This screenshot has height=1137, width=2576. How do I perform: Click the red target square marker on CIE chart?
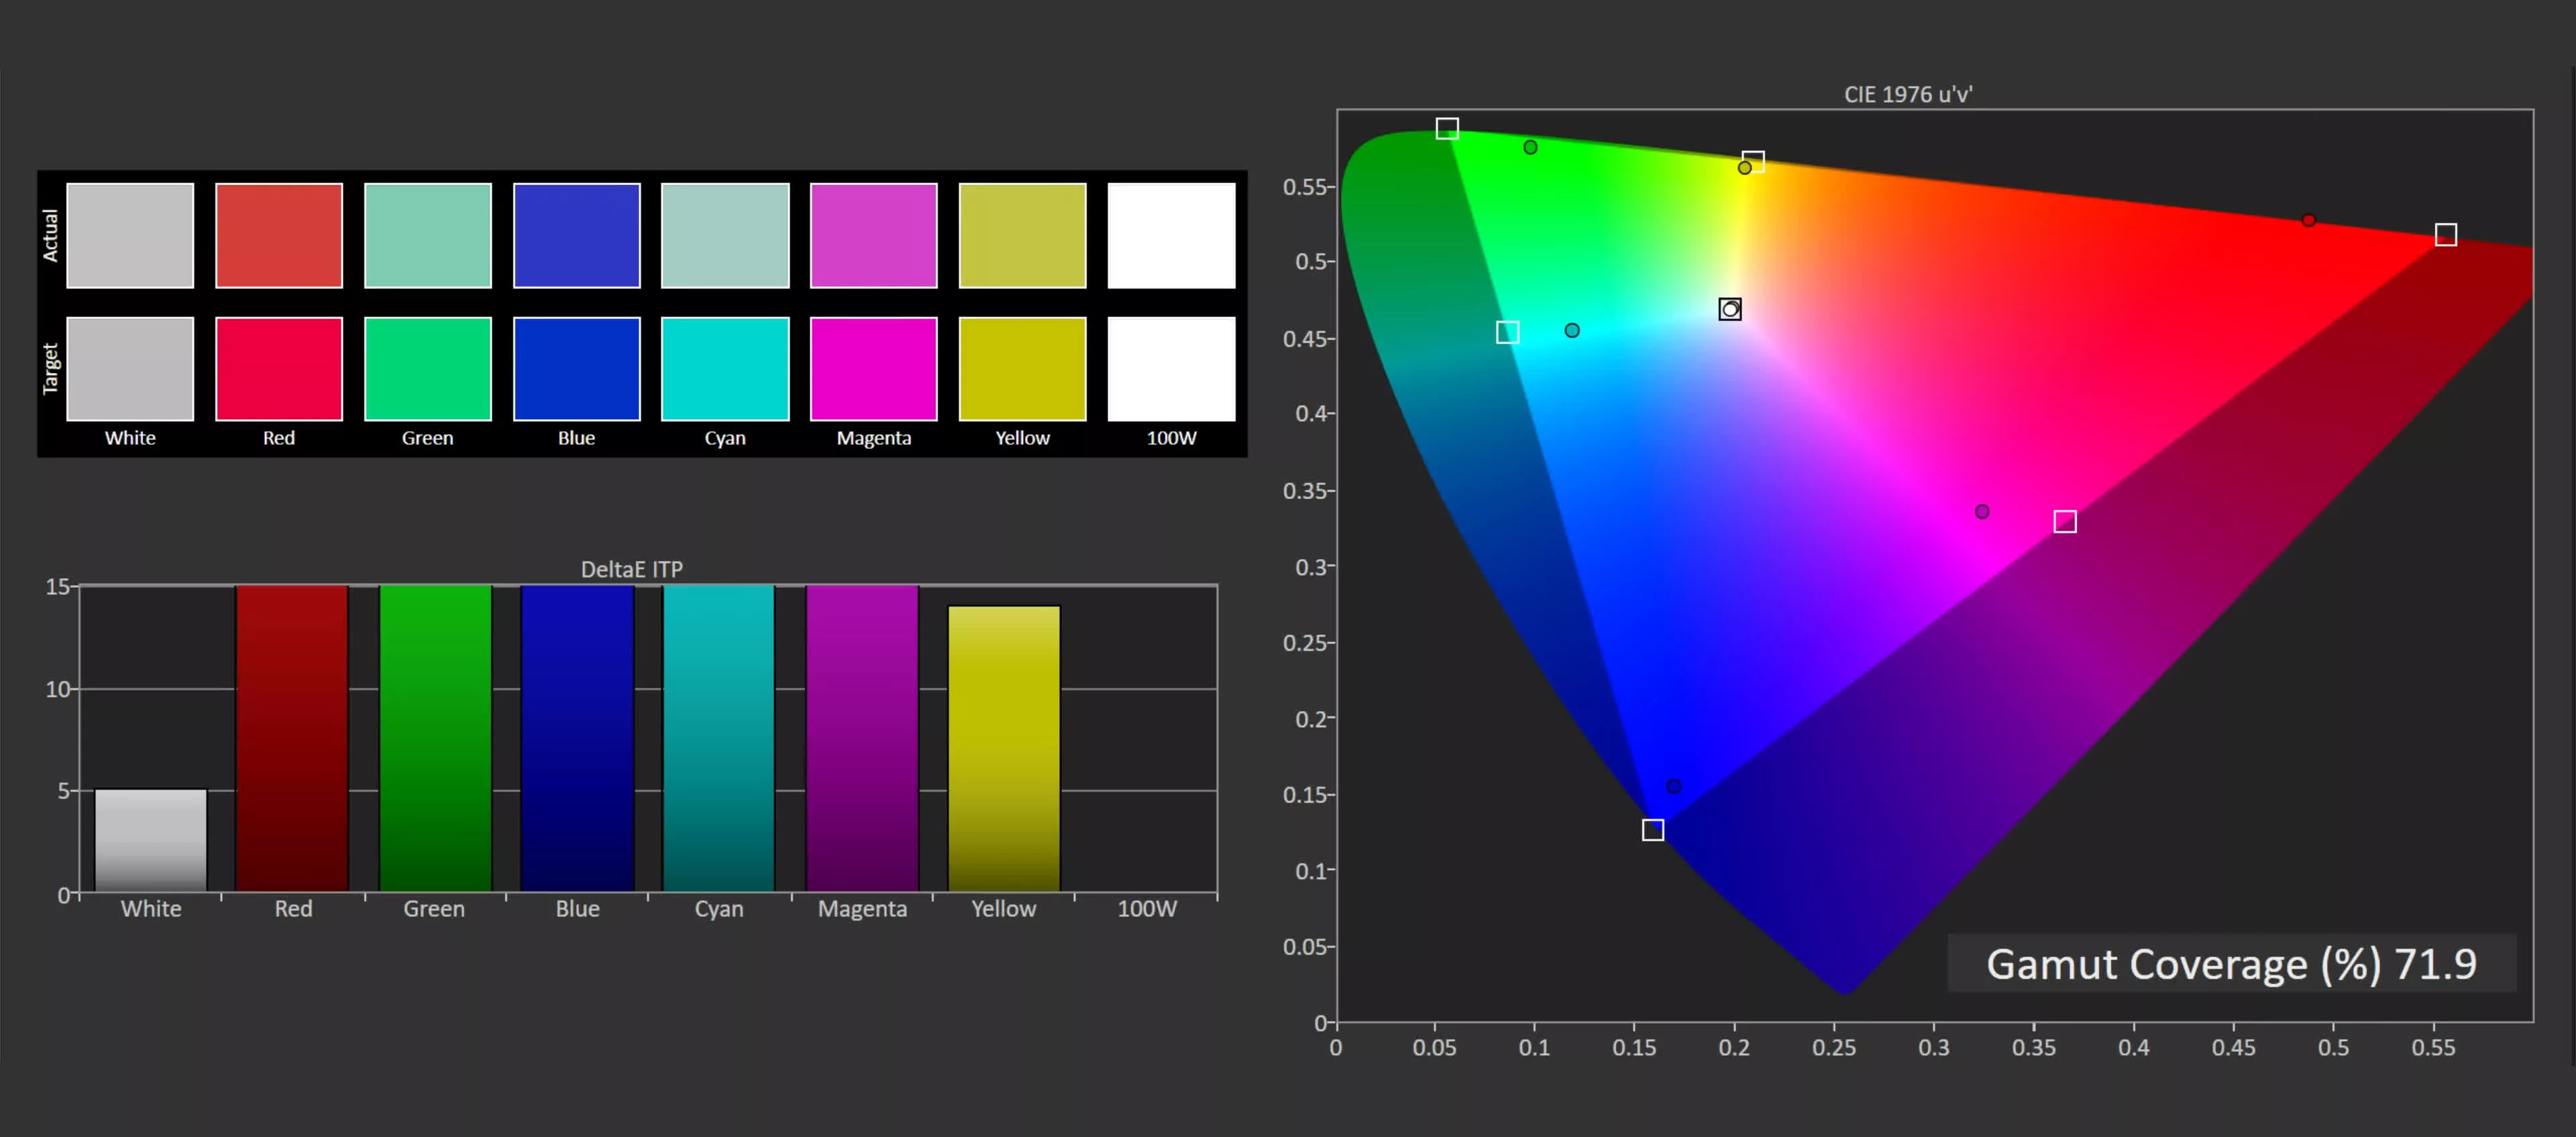point(2445,235)
